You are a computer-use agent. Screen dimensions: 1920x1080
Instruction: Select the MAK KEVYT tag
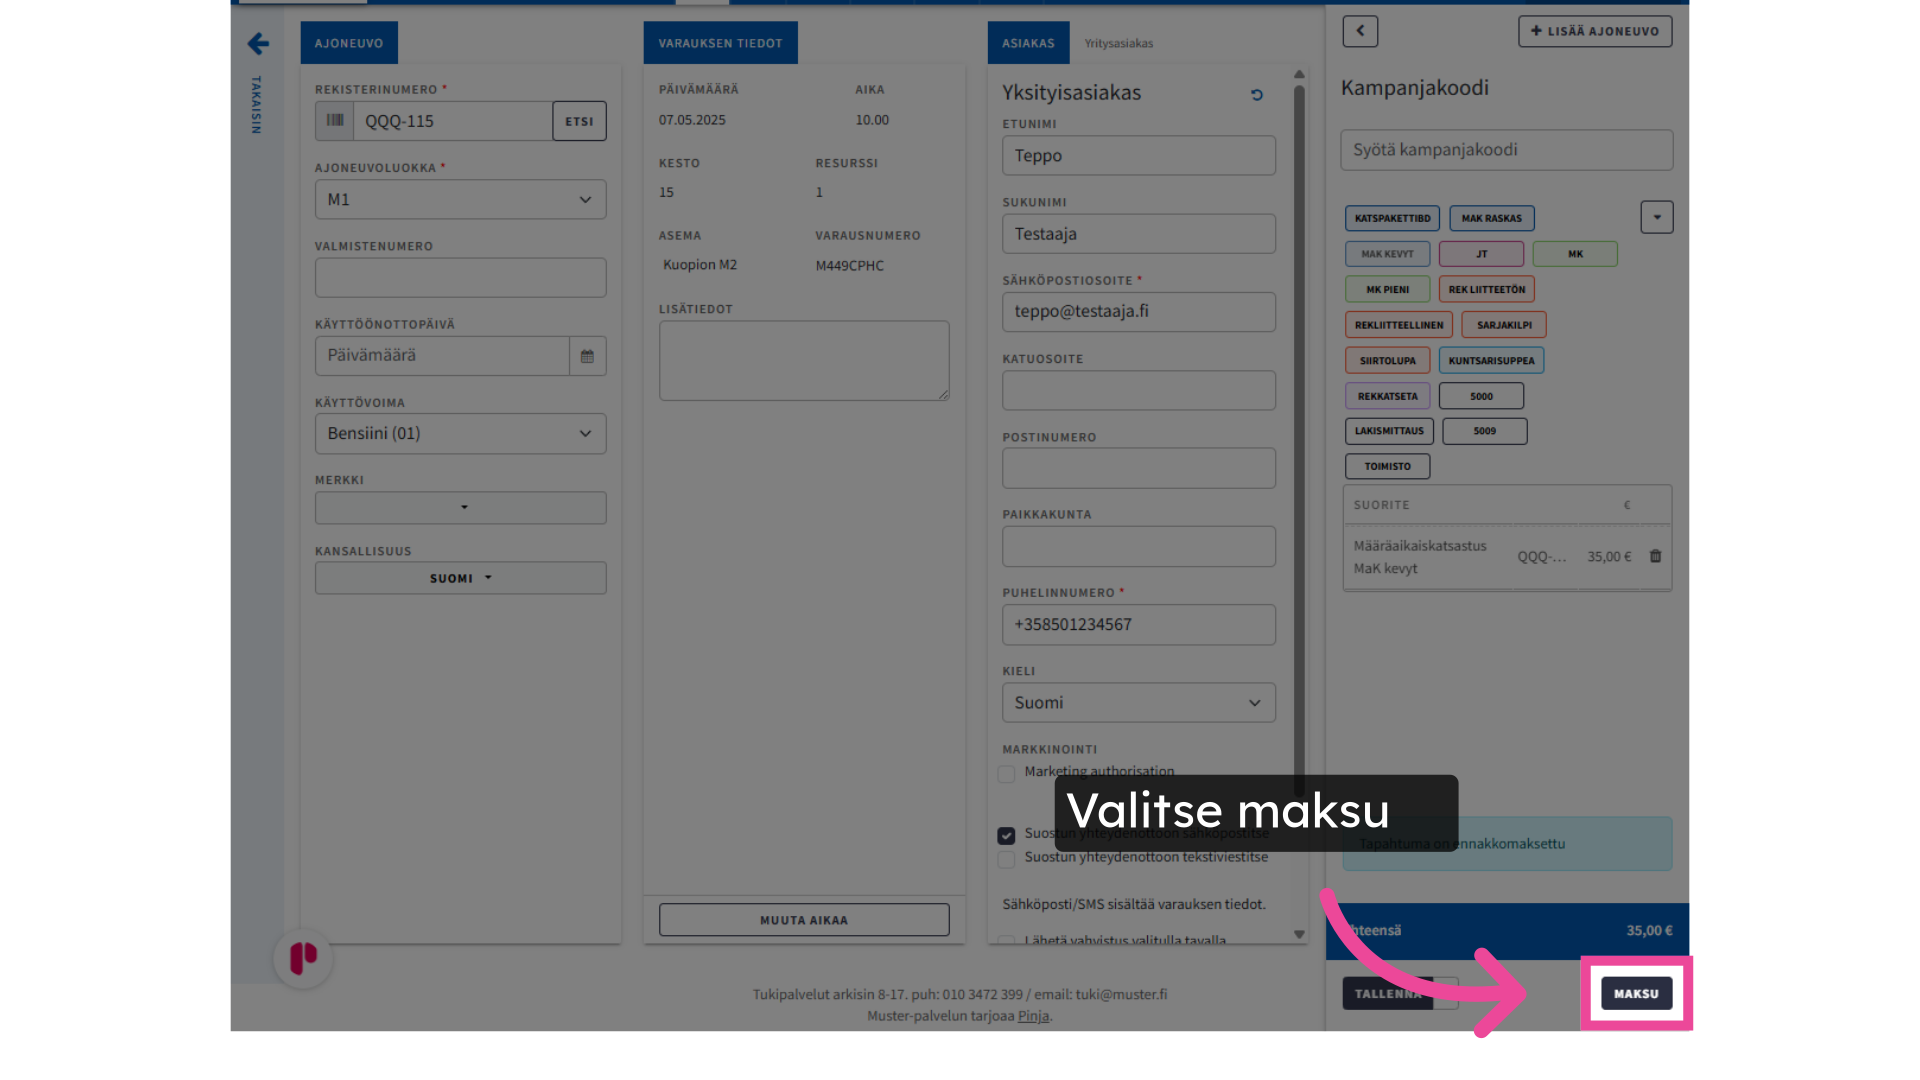pyautogui.click(x=1387, y=254)
